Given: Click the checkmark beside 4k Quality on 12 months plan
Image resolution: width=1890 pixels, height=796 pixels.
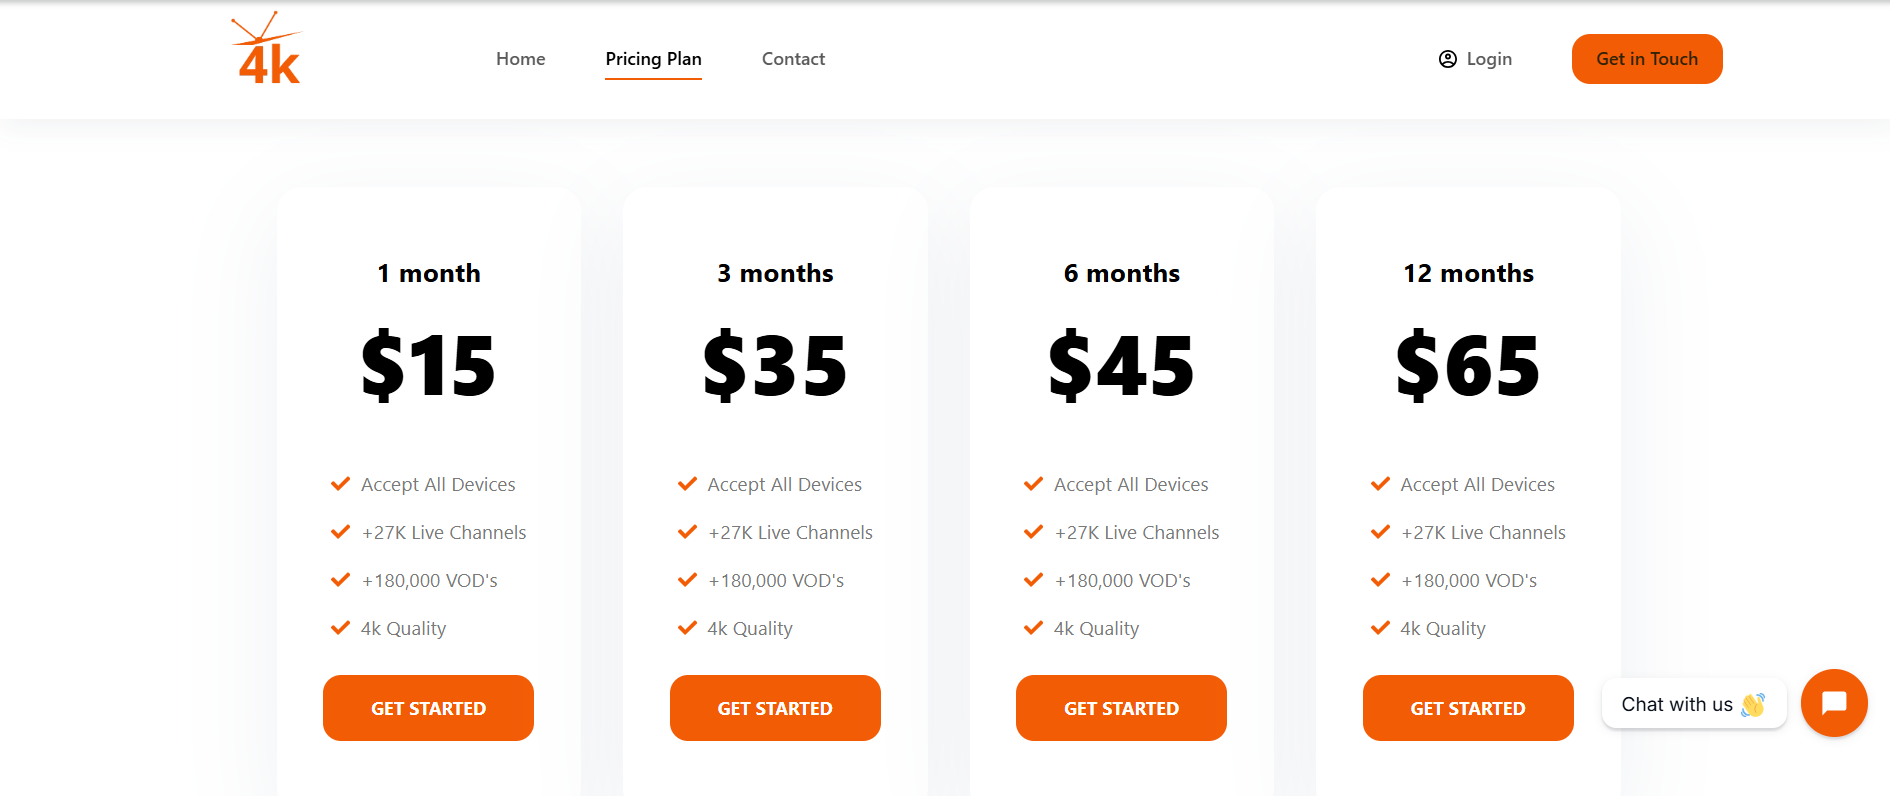Looking at the screenshot, I should (x=1381, y=628).
